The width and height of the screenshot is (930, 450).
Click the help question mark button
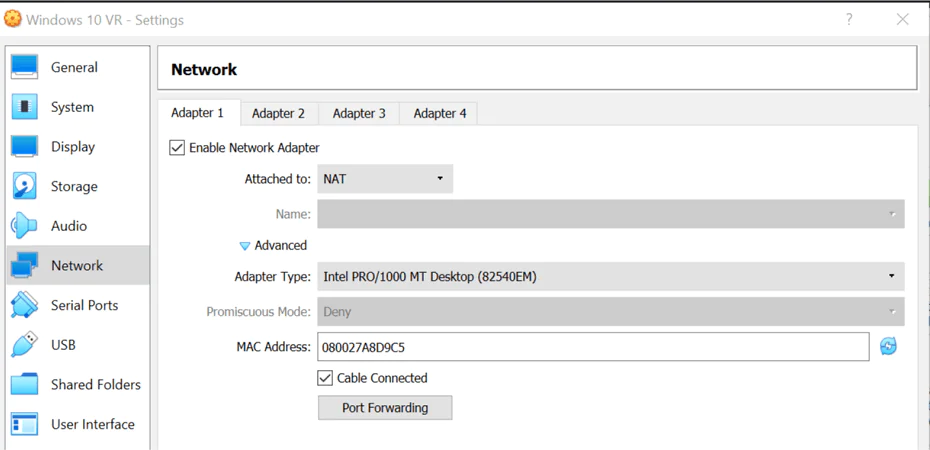tap(849, 19)
